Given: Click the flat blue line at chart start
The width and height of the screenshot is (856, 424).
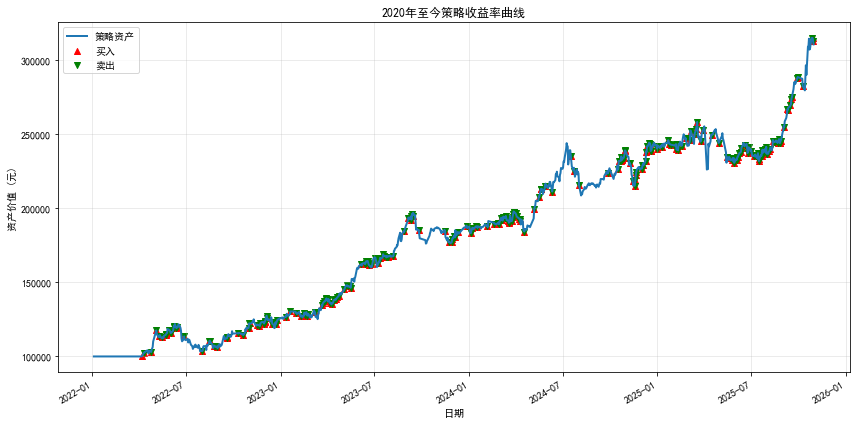Looking at the screenshot, I should tap(115, 356).
